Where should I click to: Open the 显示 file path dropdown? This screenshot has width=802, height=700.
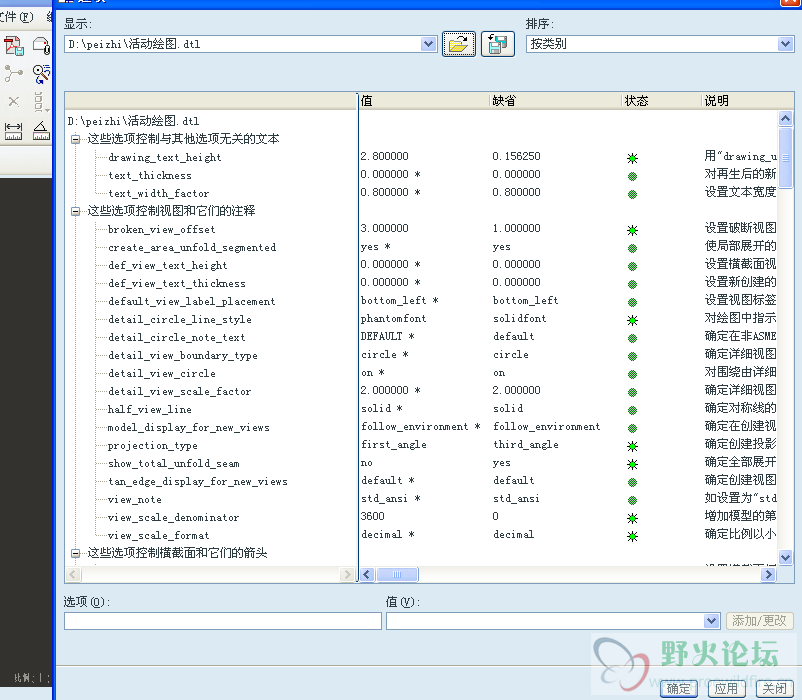tap(428, 44)
